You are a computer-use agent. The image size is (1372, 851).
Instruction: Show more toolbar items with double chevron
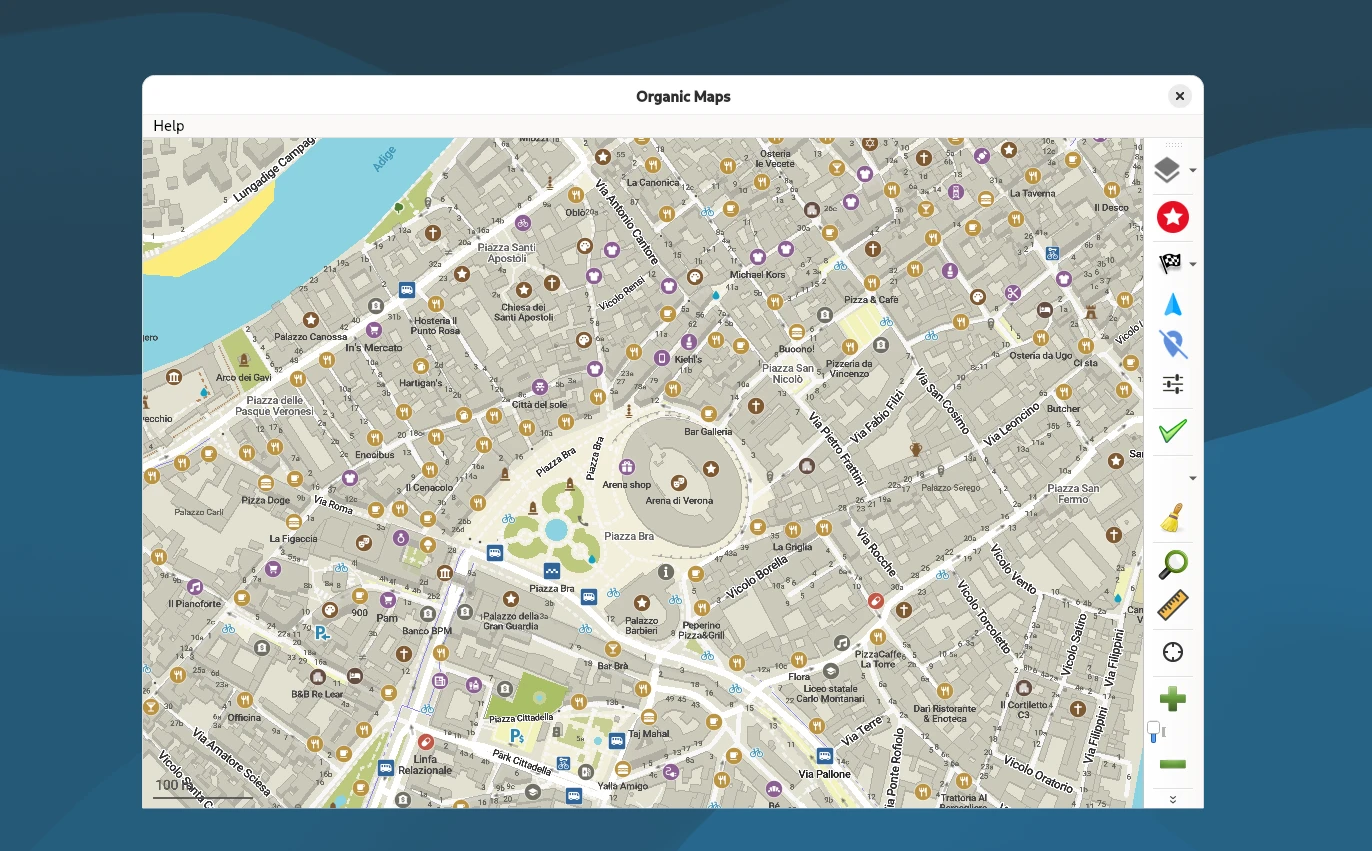click(1173, 798)
